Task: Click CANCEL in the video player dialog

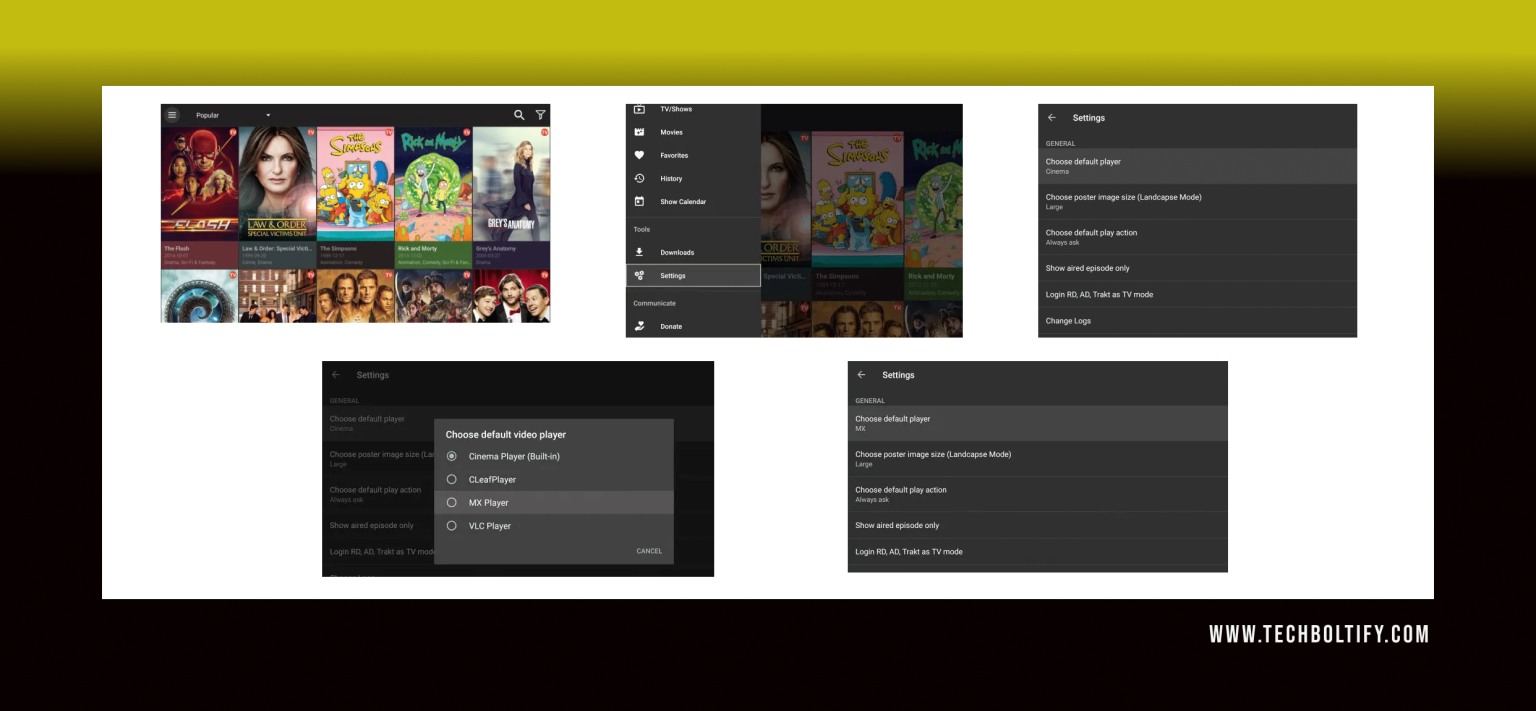Action: click(649, 551)
